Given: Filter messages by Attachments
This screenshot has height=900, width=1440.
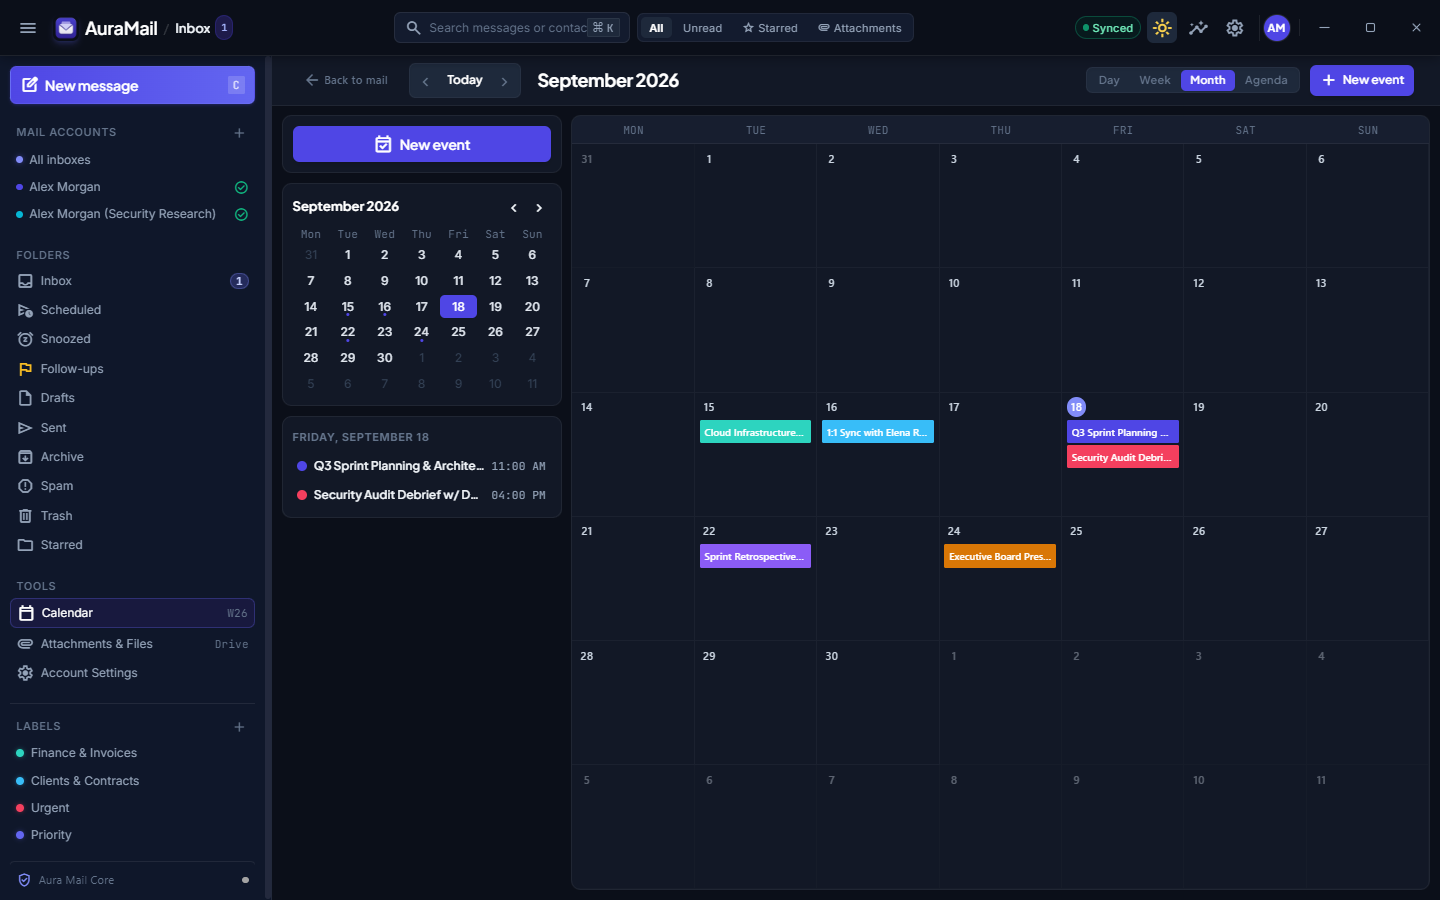Looking at the screenshot, I should point(860,28).
